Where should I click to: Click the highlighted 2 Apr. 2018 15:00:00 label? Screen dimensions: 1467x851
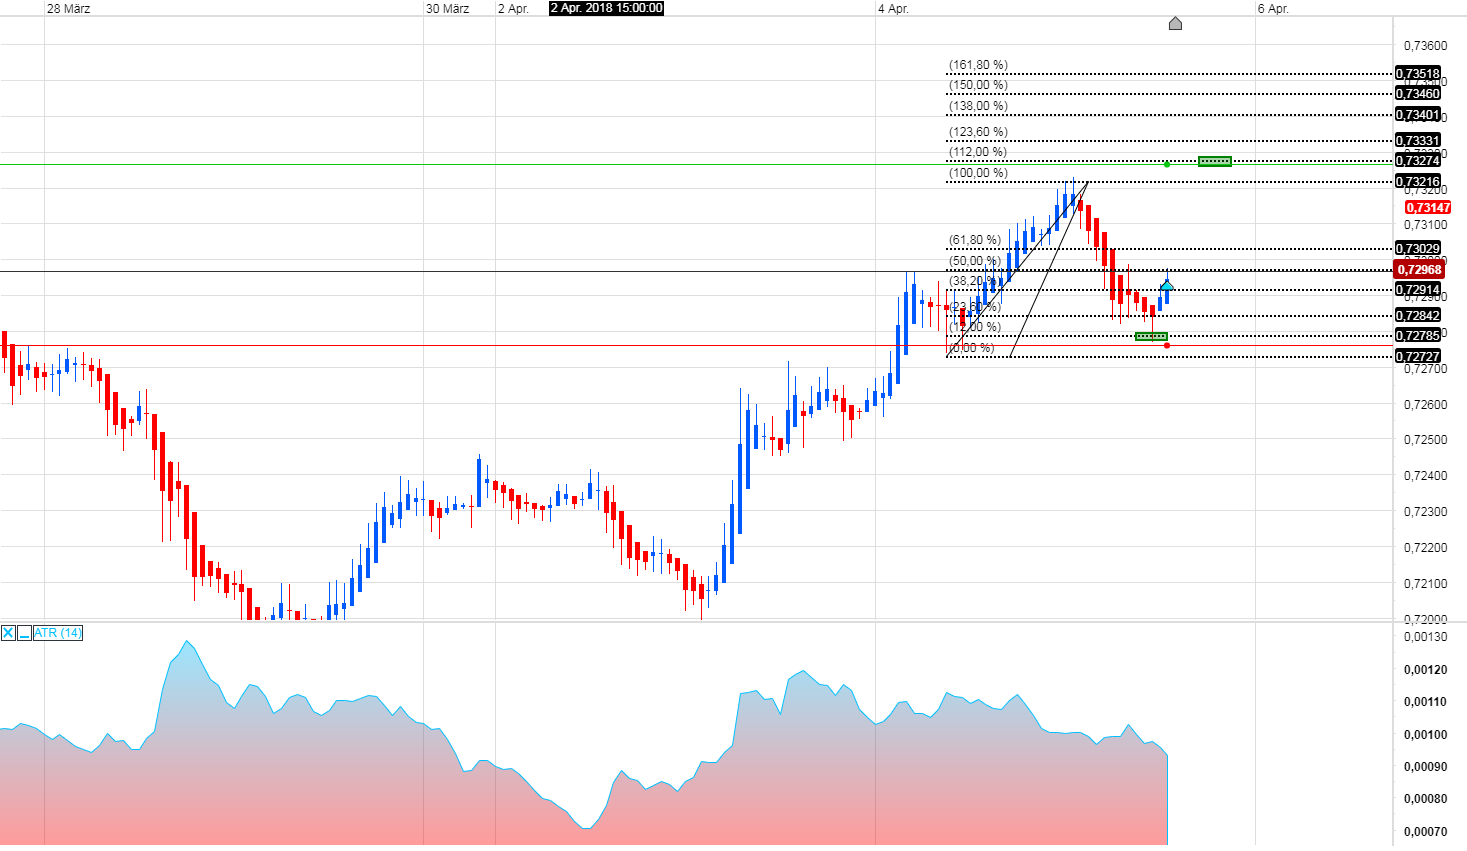point(606,8)
